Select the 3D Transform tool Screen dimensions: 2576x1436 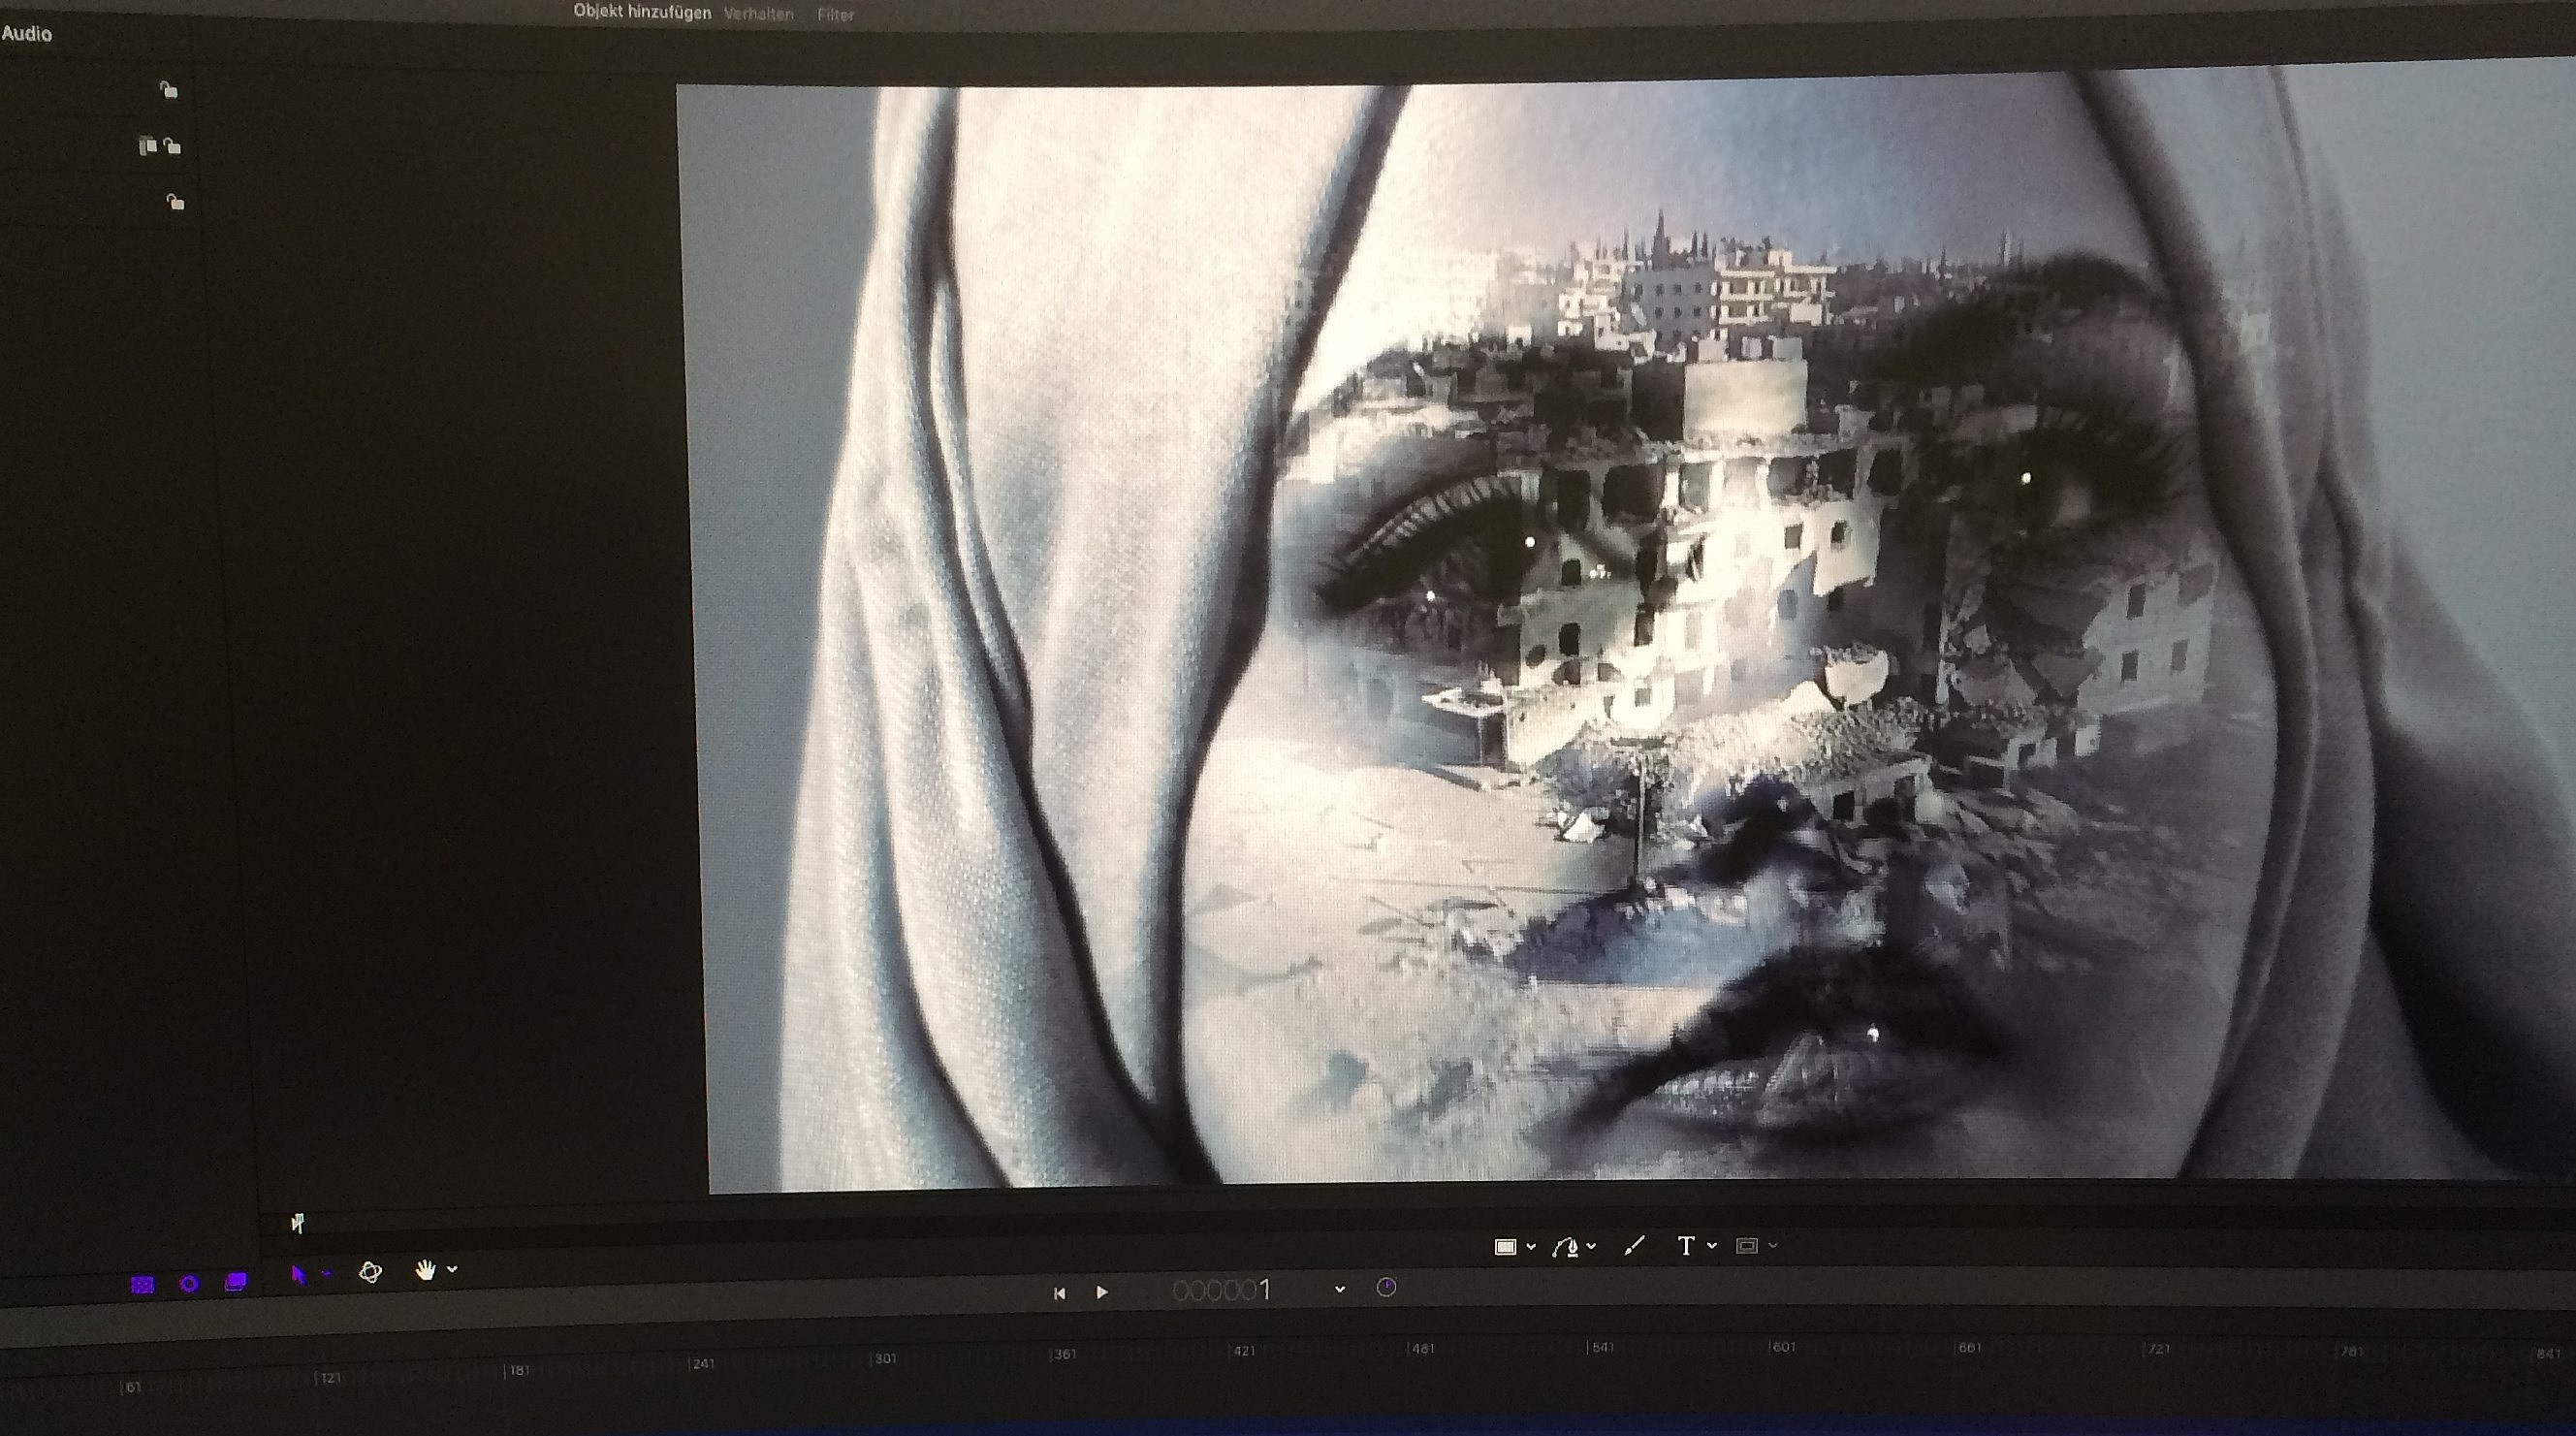pyautogui.click(x=371, y=1272)
